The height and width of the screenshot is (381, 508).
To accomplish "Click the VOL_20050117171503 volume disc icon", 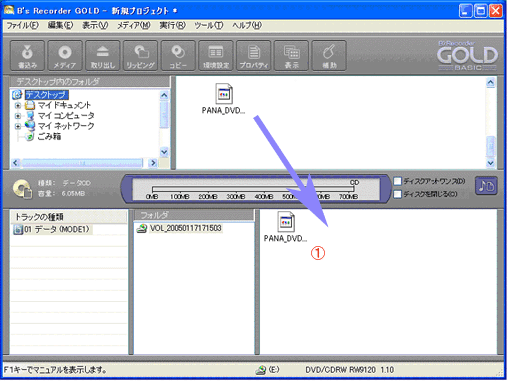I will pyautogui.click(x=142, y=228).
